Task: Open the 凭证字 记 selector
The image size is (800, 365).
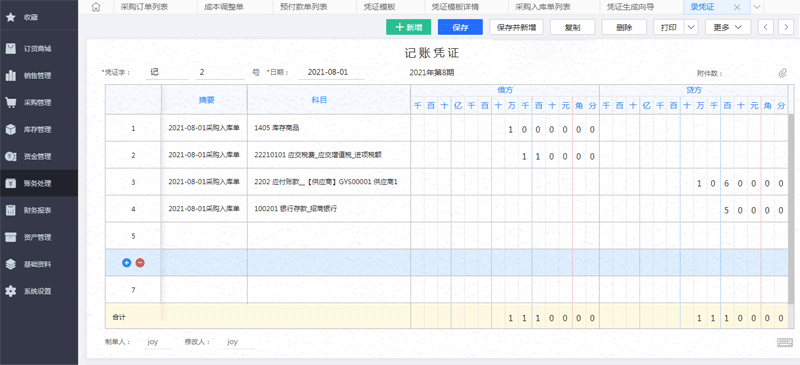Action: 167,72
